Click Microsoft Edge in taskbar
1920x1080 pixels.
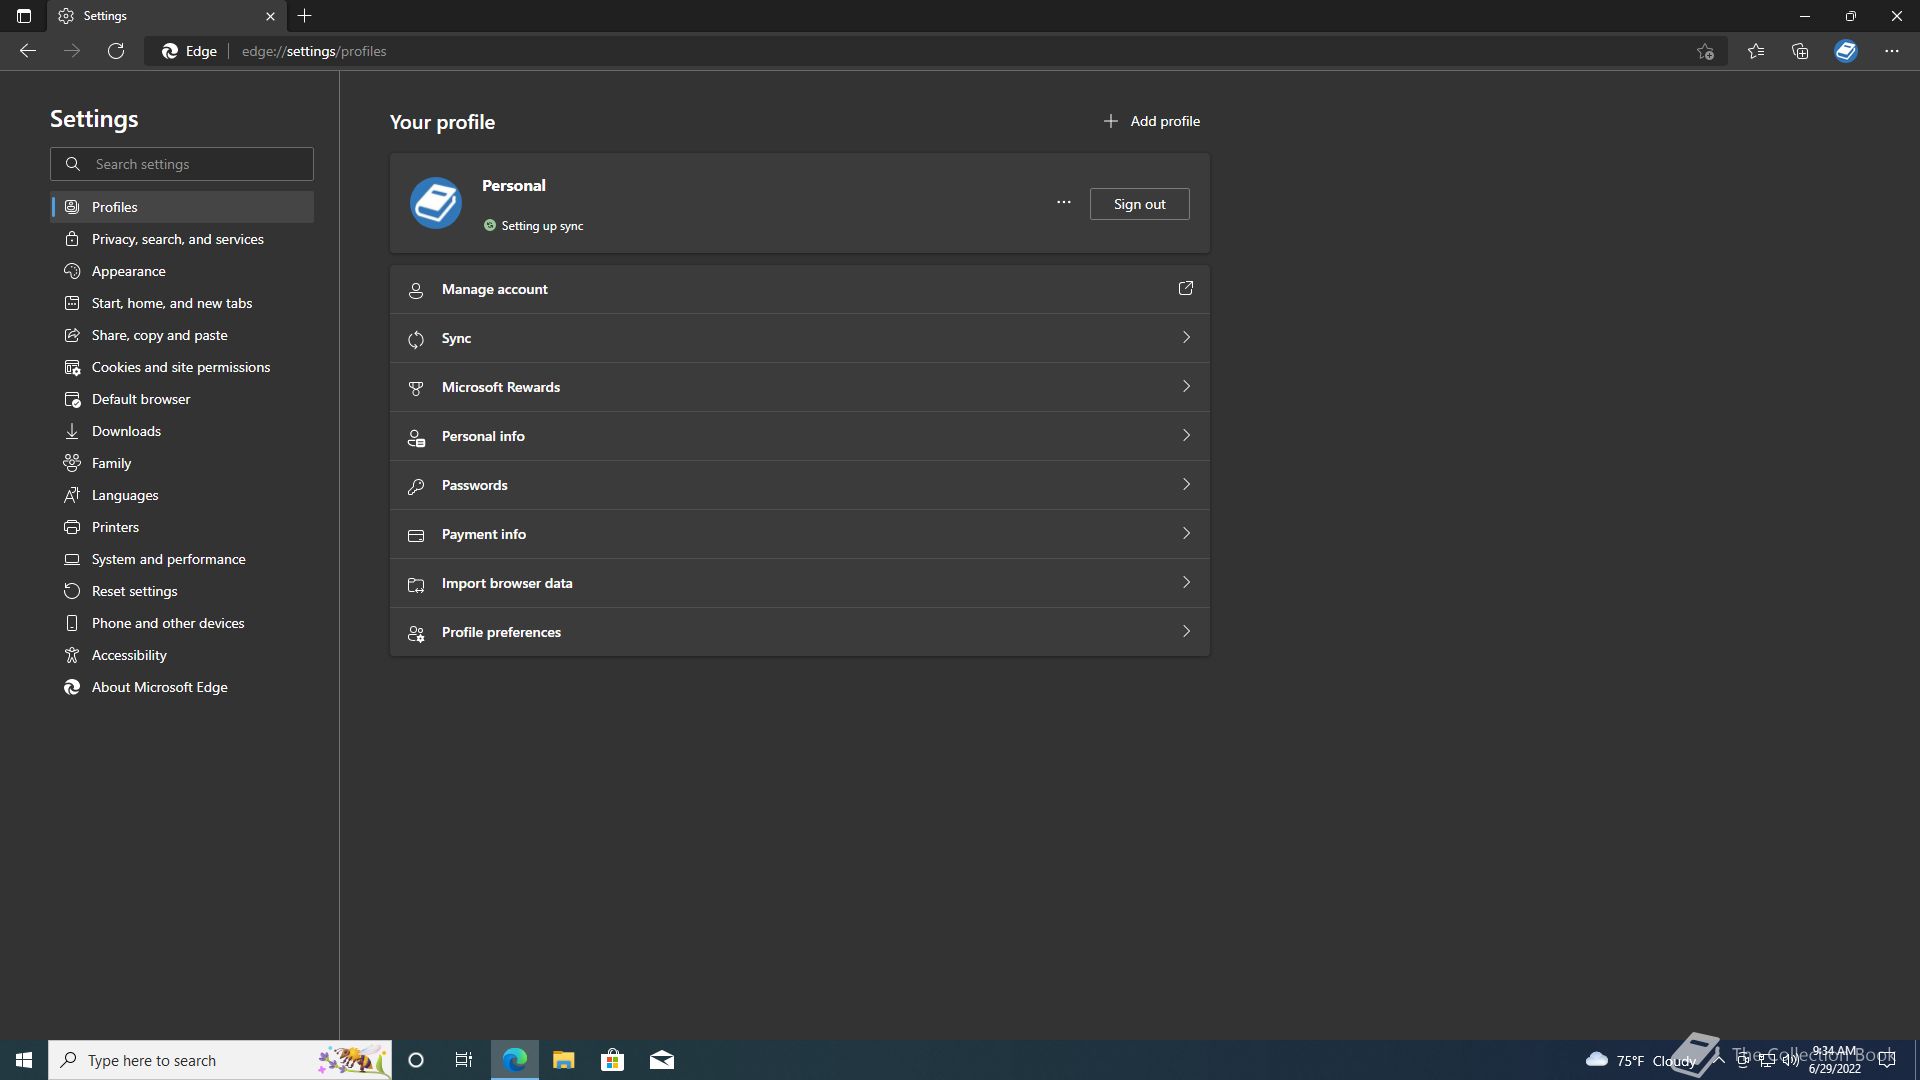pos(515,1060)
